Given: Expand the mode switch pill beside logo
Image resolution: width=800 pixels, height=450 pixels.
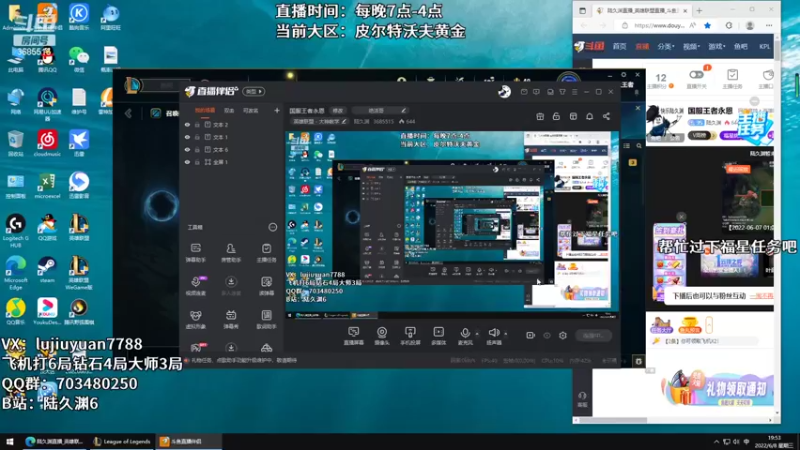Looking at the screenshot, I should [x=254, y=91].
